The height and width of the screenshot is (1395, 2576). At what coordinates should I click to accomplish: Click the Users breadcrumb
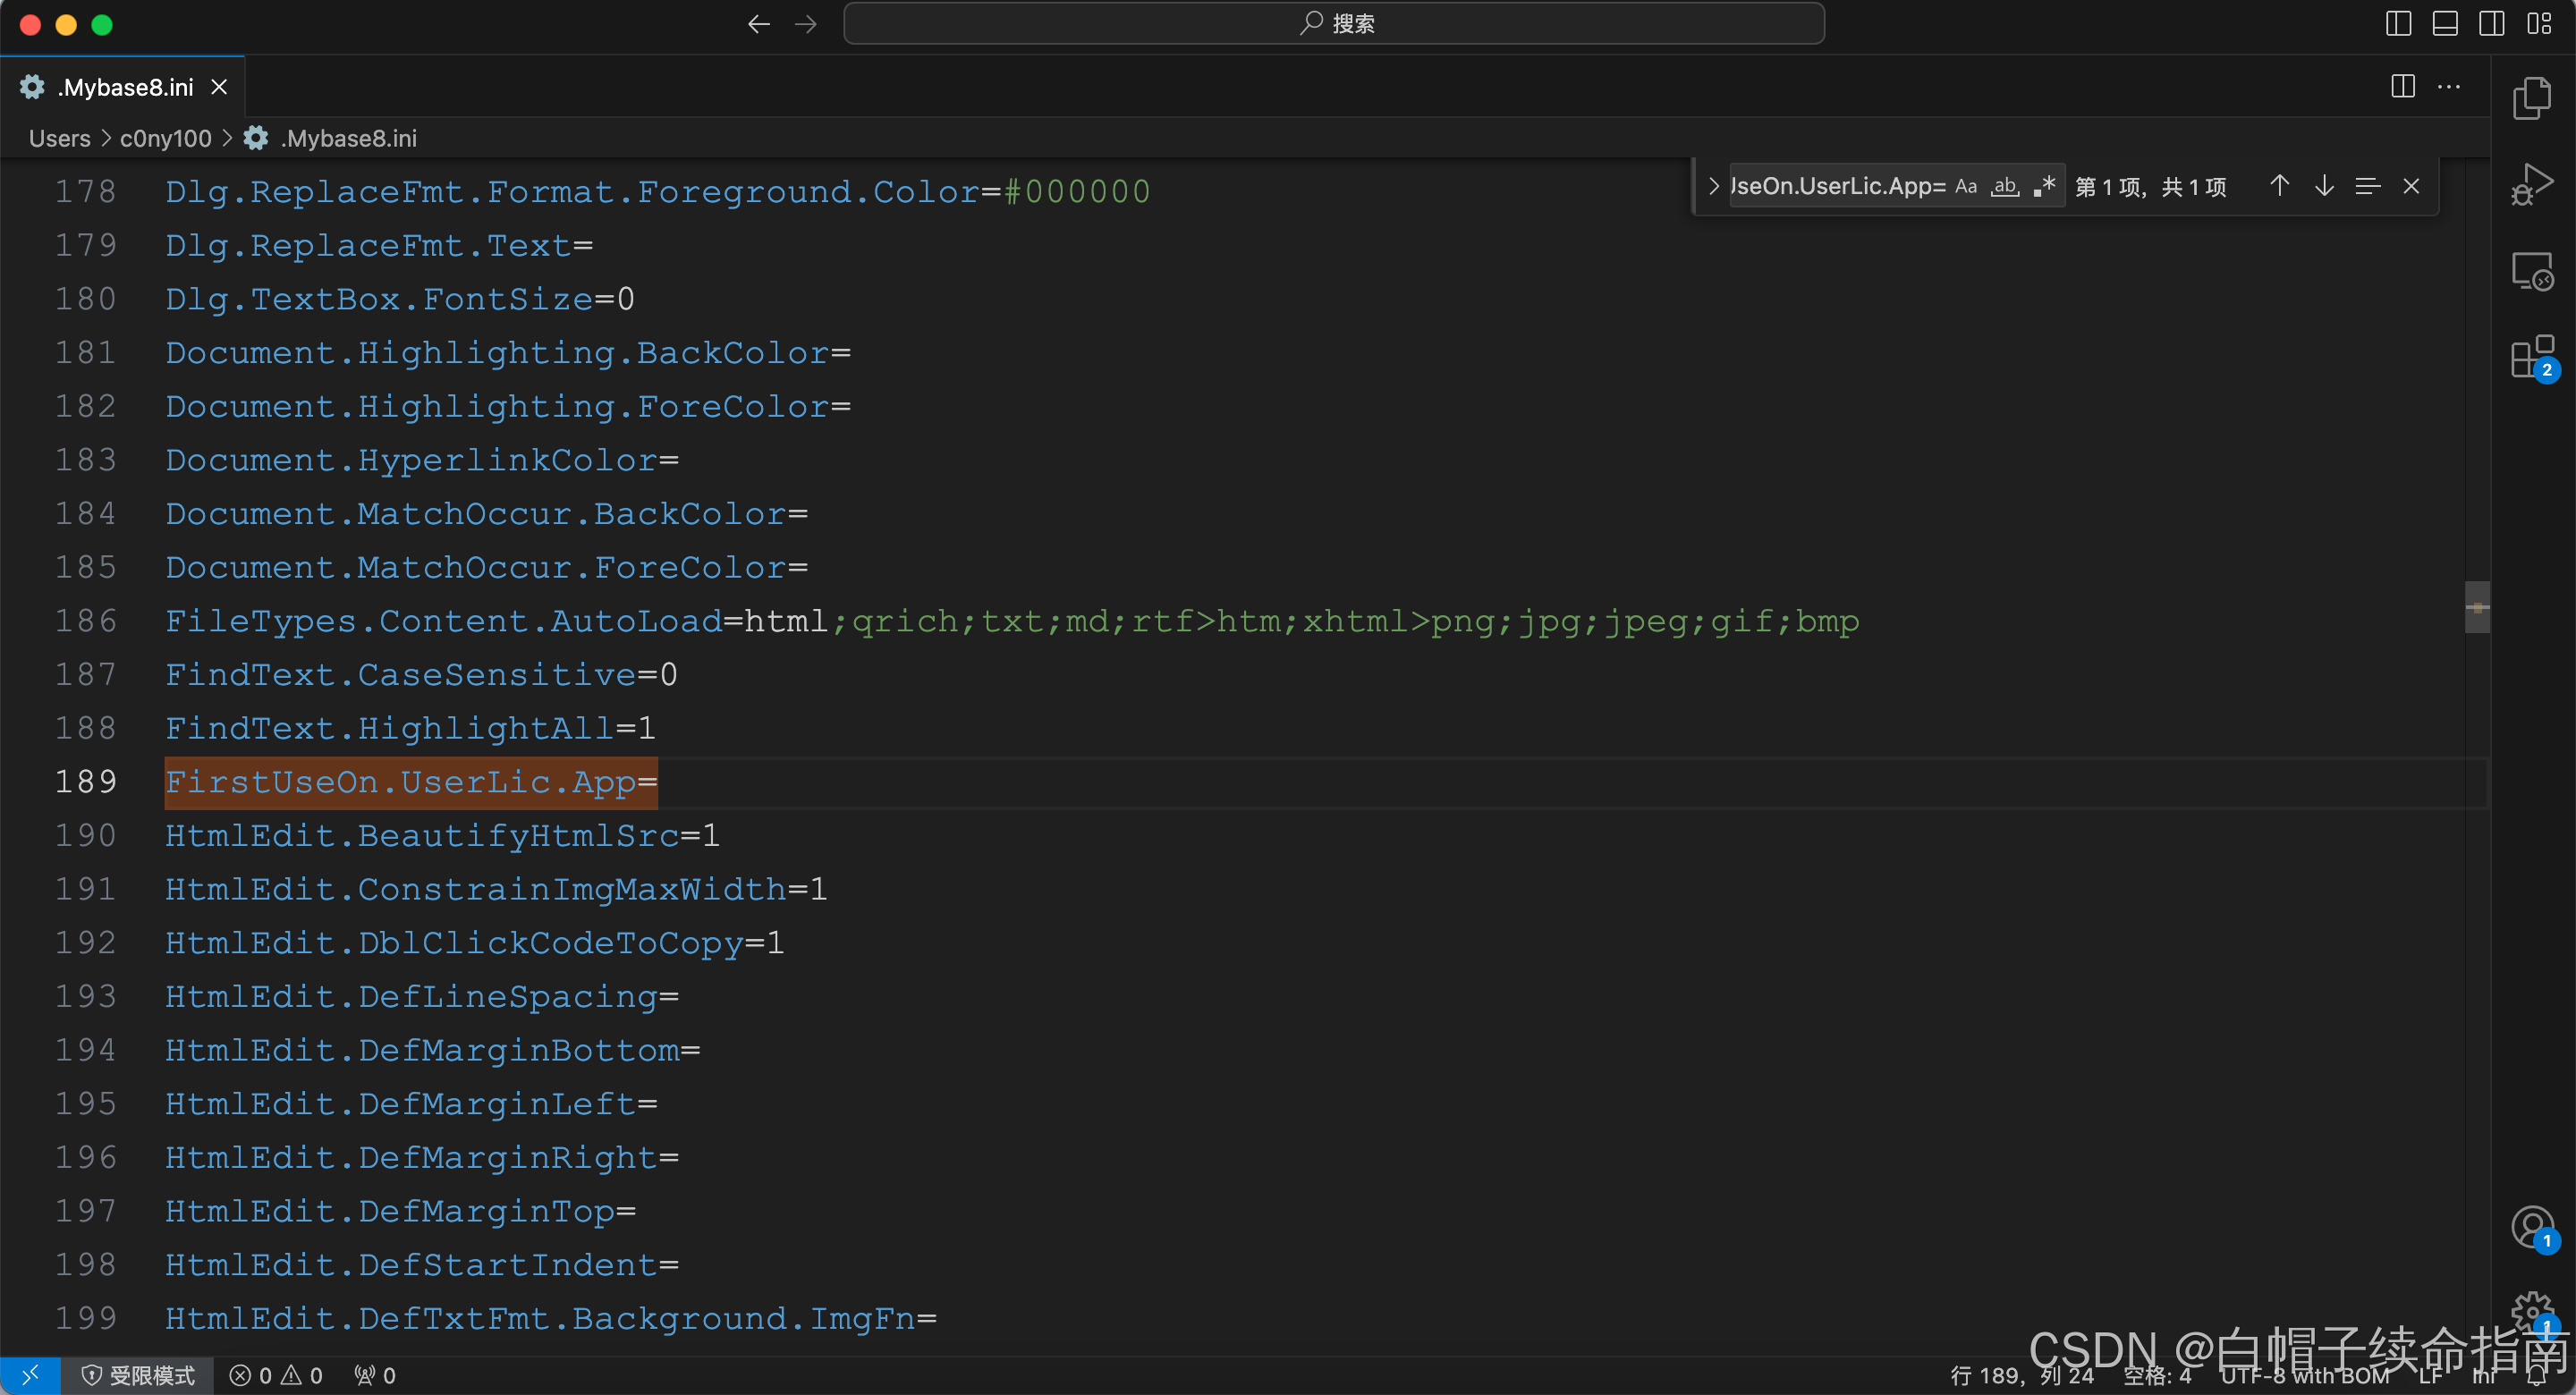59,138
